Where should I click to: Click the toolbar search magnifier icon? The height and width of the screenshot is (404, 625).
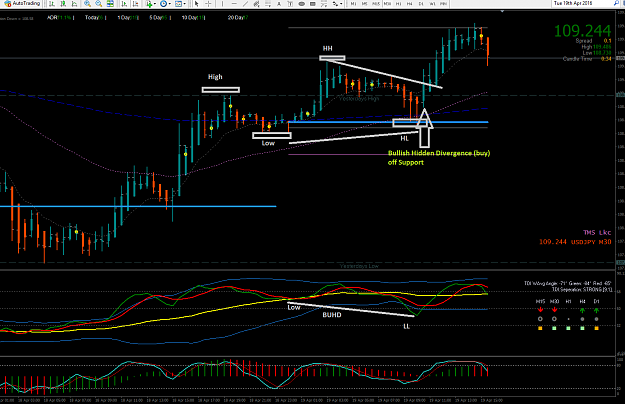617,3
